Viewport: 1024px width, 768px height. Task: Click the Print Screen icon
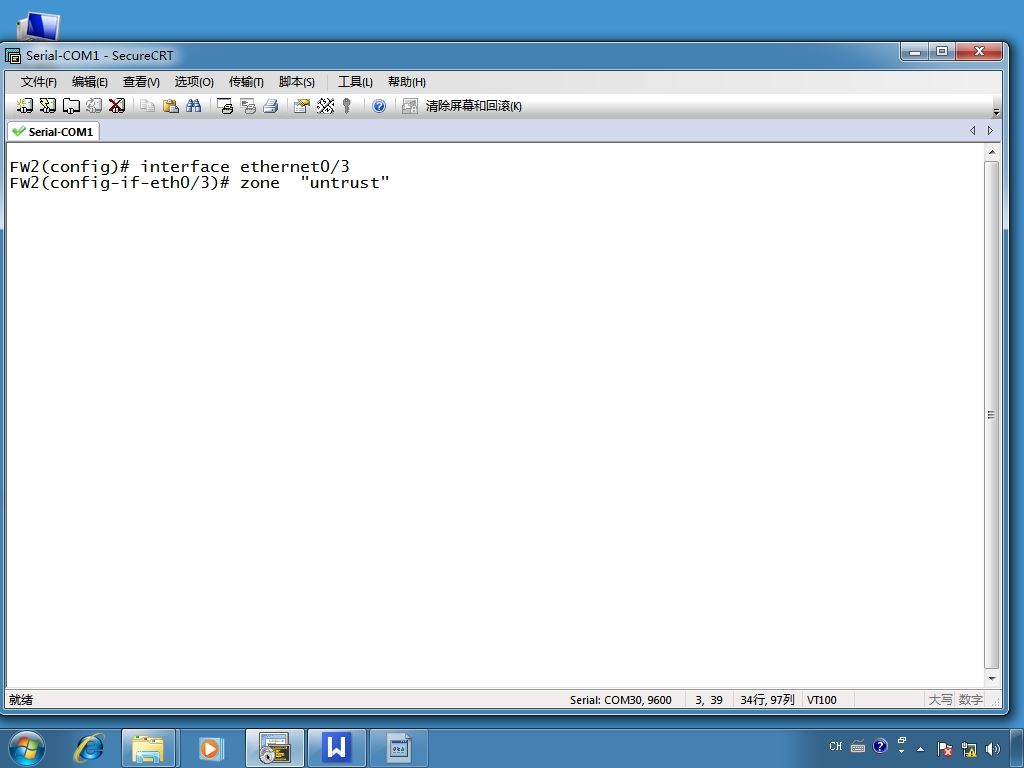click(225, 106)
